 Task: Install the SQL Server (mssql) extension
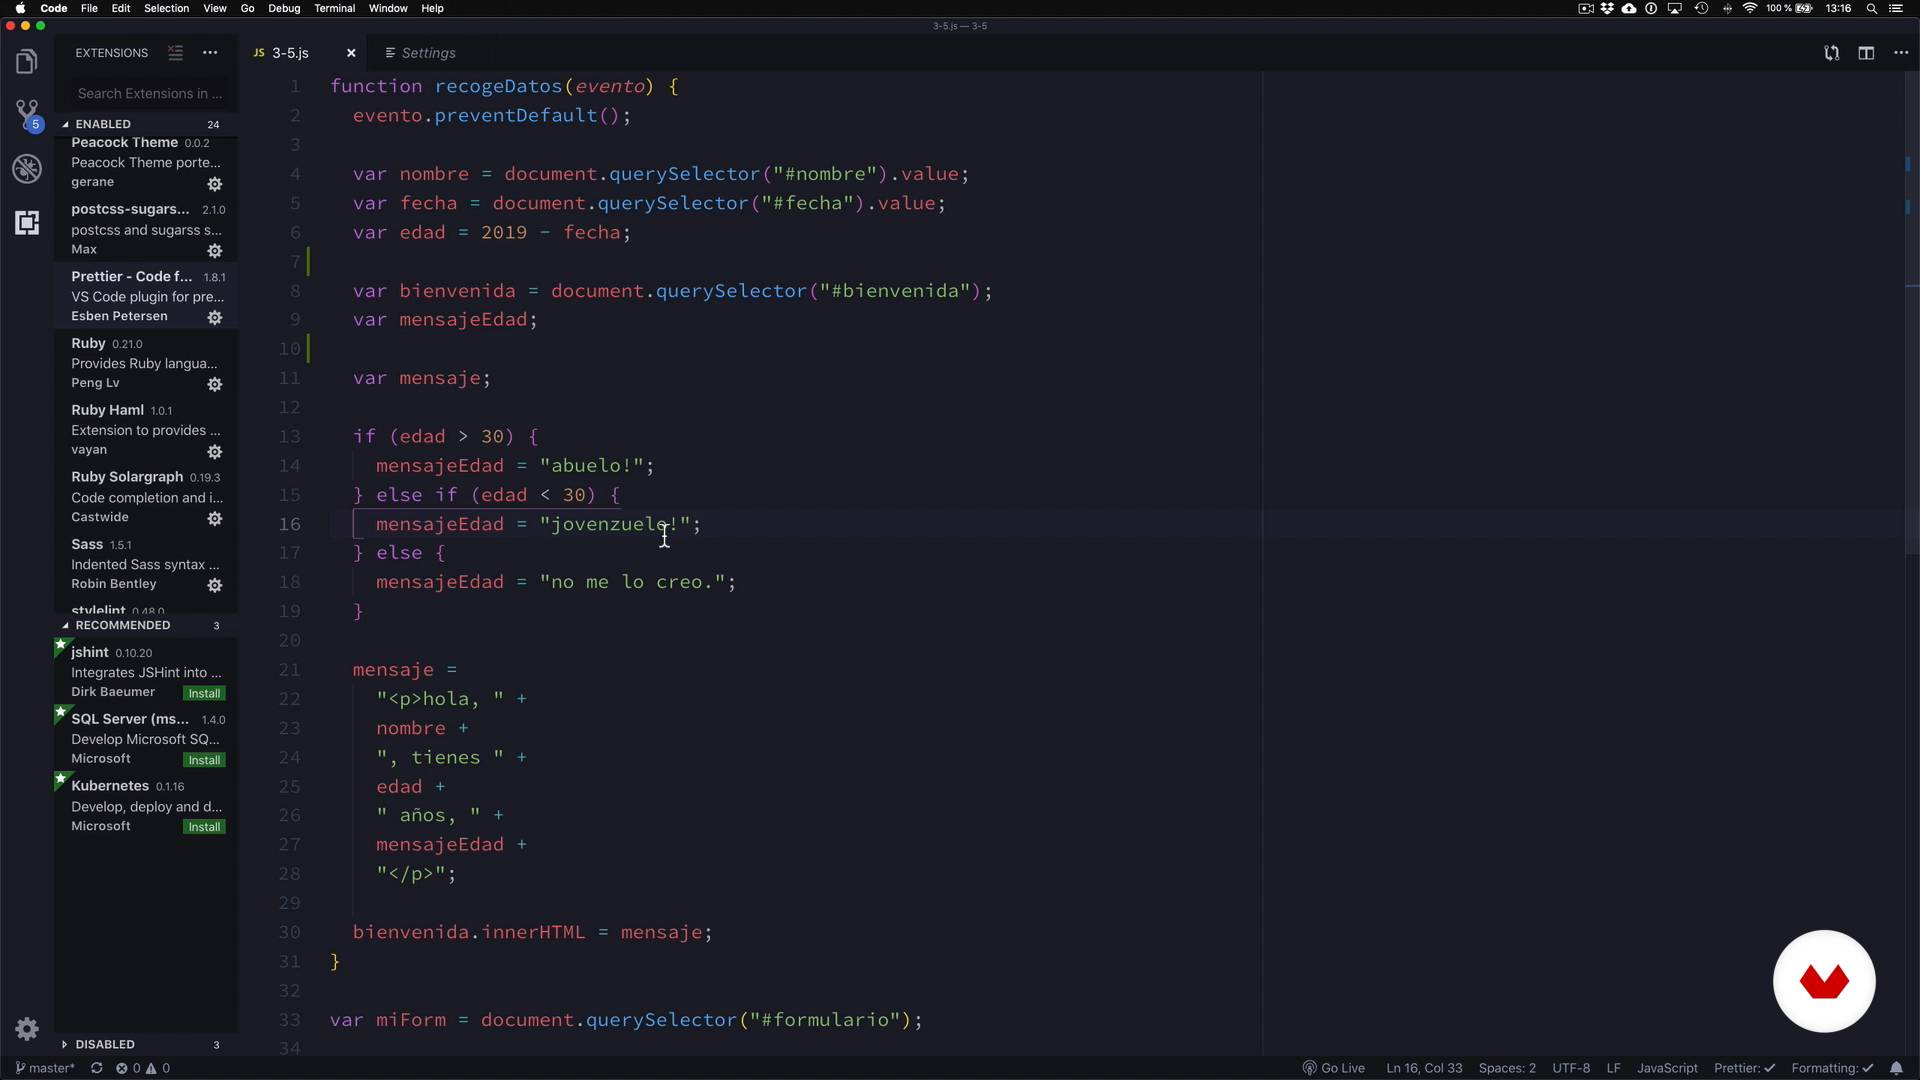pyautogui.click(x=204, y=761)
